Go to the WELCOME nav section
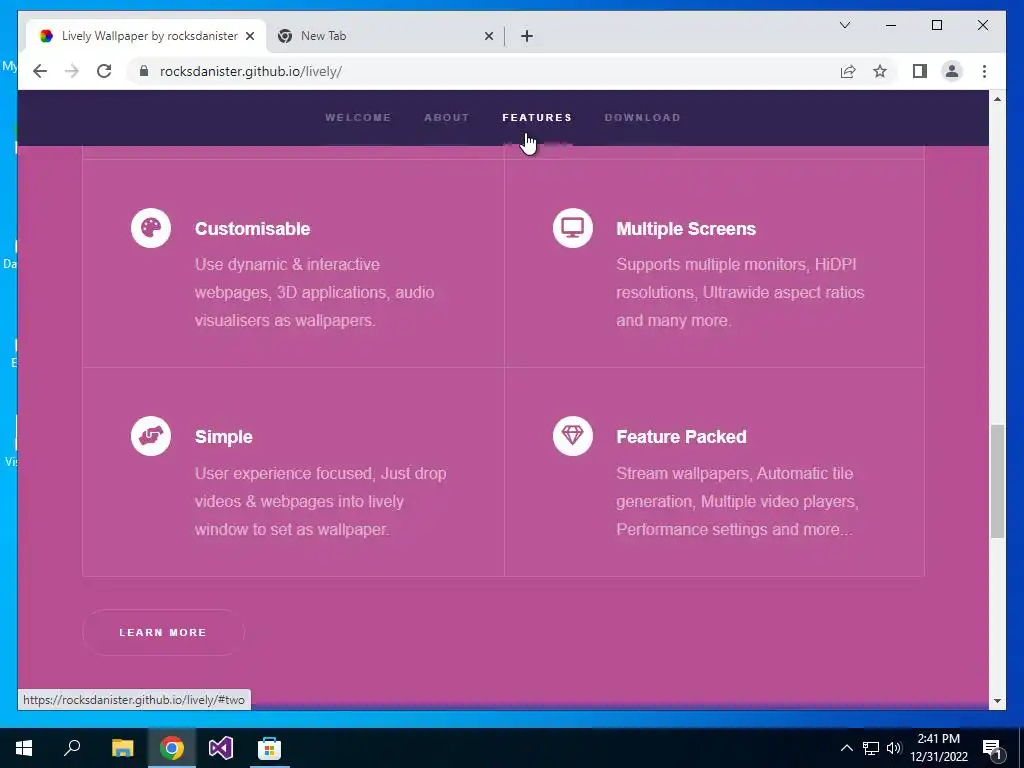Image resolution: width=1024 pixels, height=768 pixels. [358, 118]
